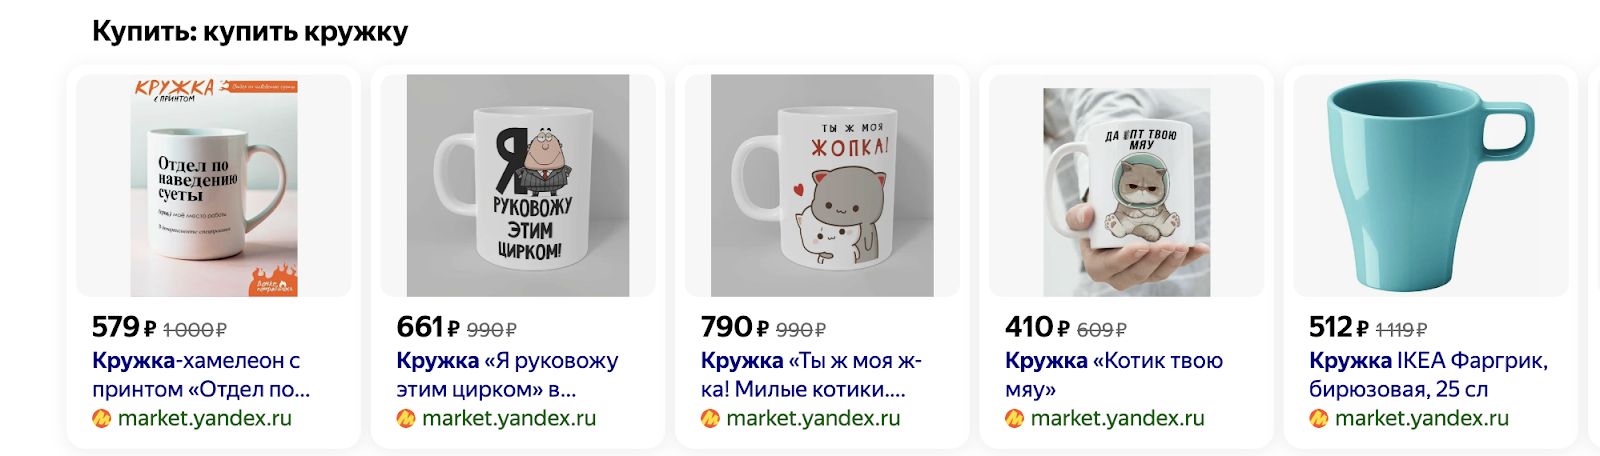
Task: Open the grumpy cat astronaut mug image
Action: 1126,186
